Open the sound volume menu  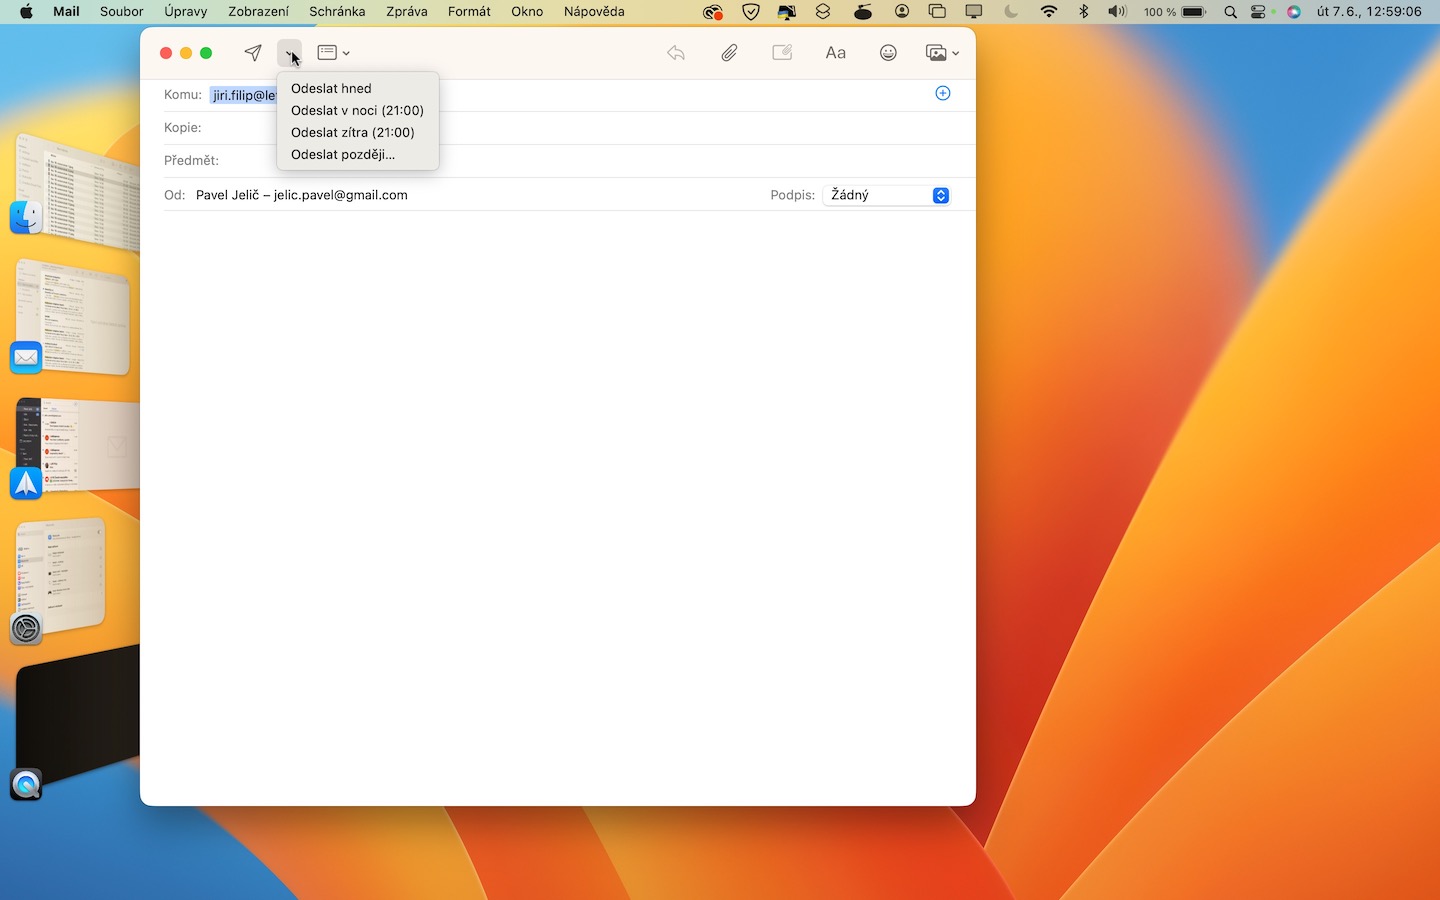[1117, 12]
